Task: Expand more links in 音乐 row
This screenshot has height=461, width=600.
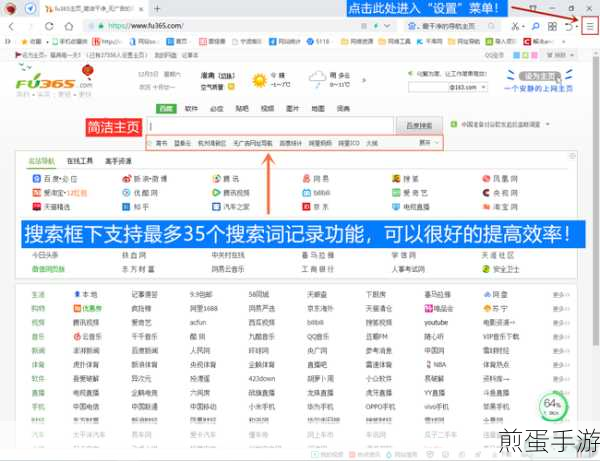Action: 561,337
